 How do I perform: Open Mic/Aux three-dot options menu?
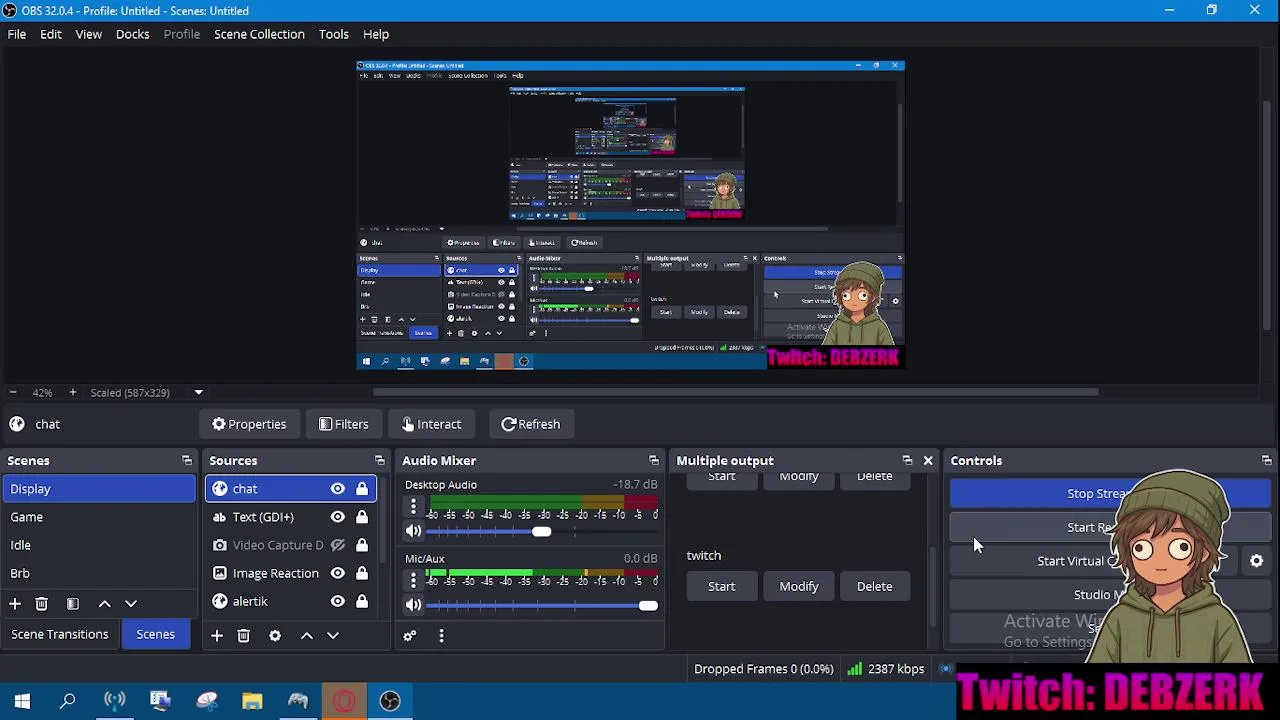click(413, 581)
